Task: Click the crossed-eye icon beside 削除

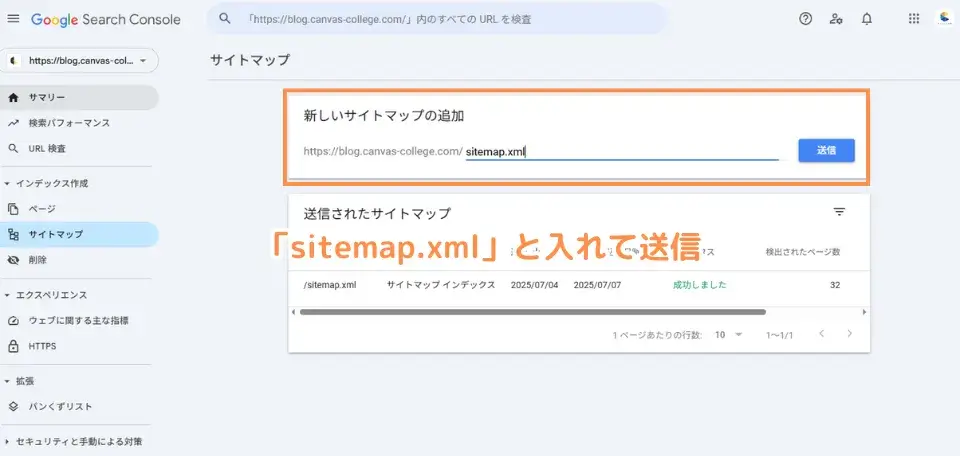Action: click(x=13, y=260)
